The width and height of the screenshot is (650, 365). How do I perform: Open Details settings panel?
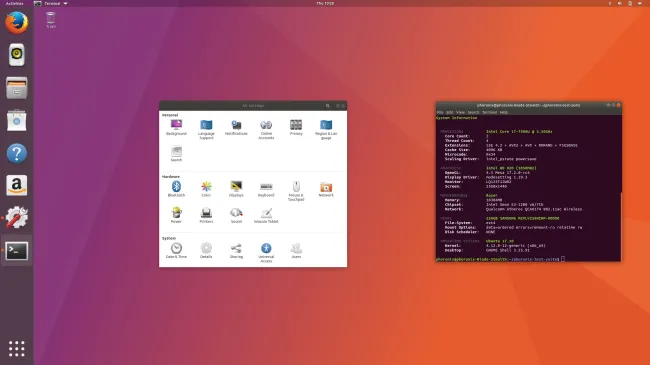(206, 251)
